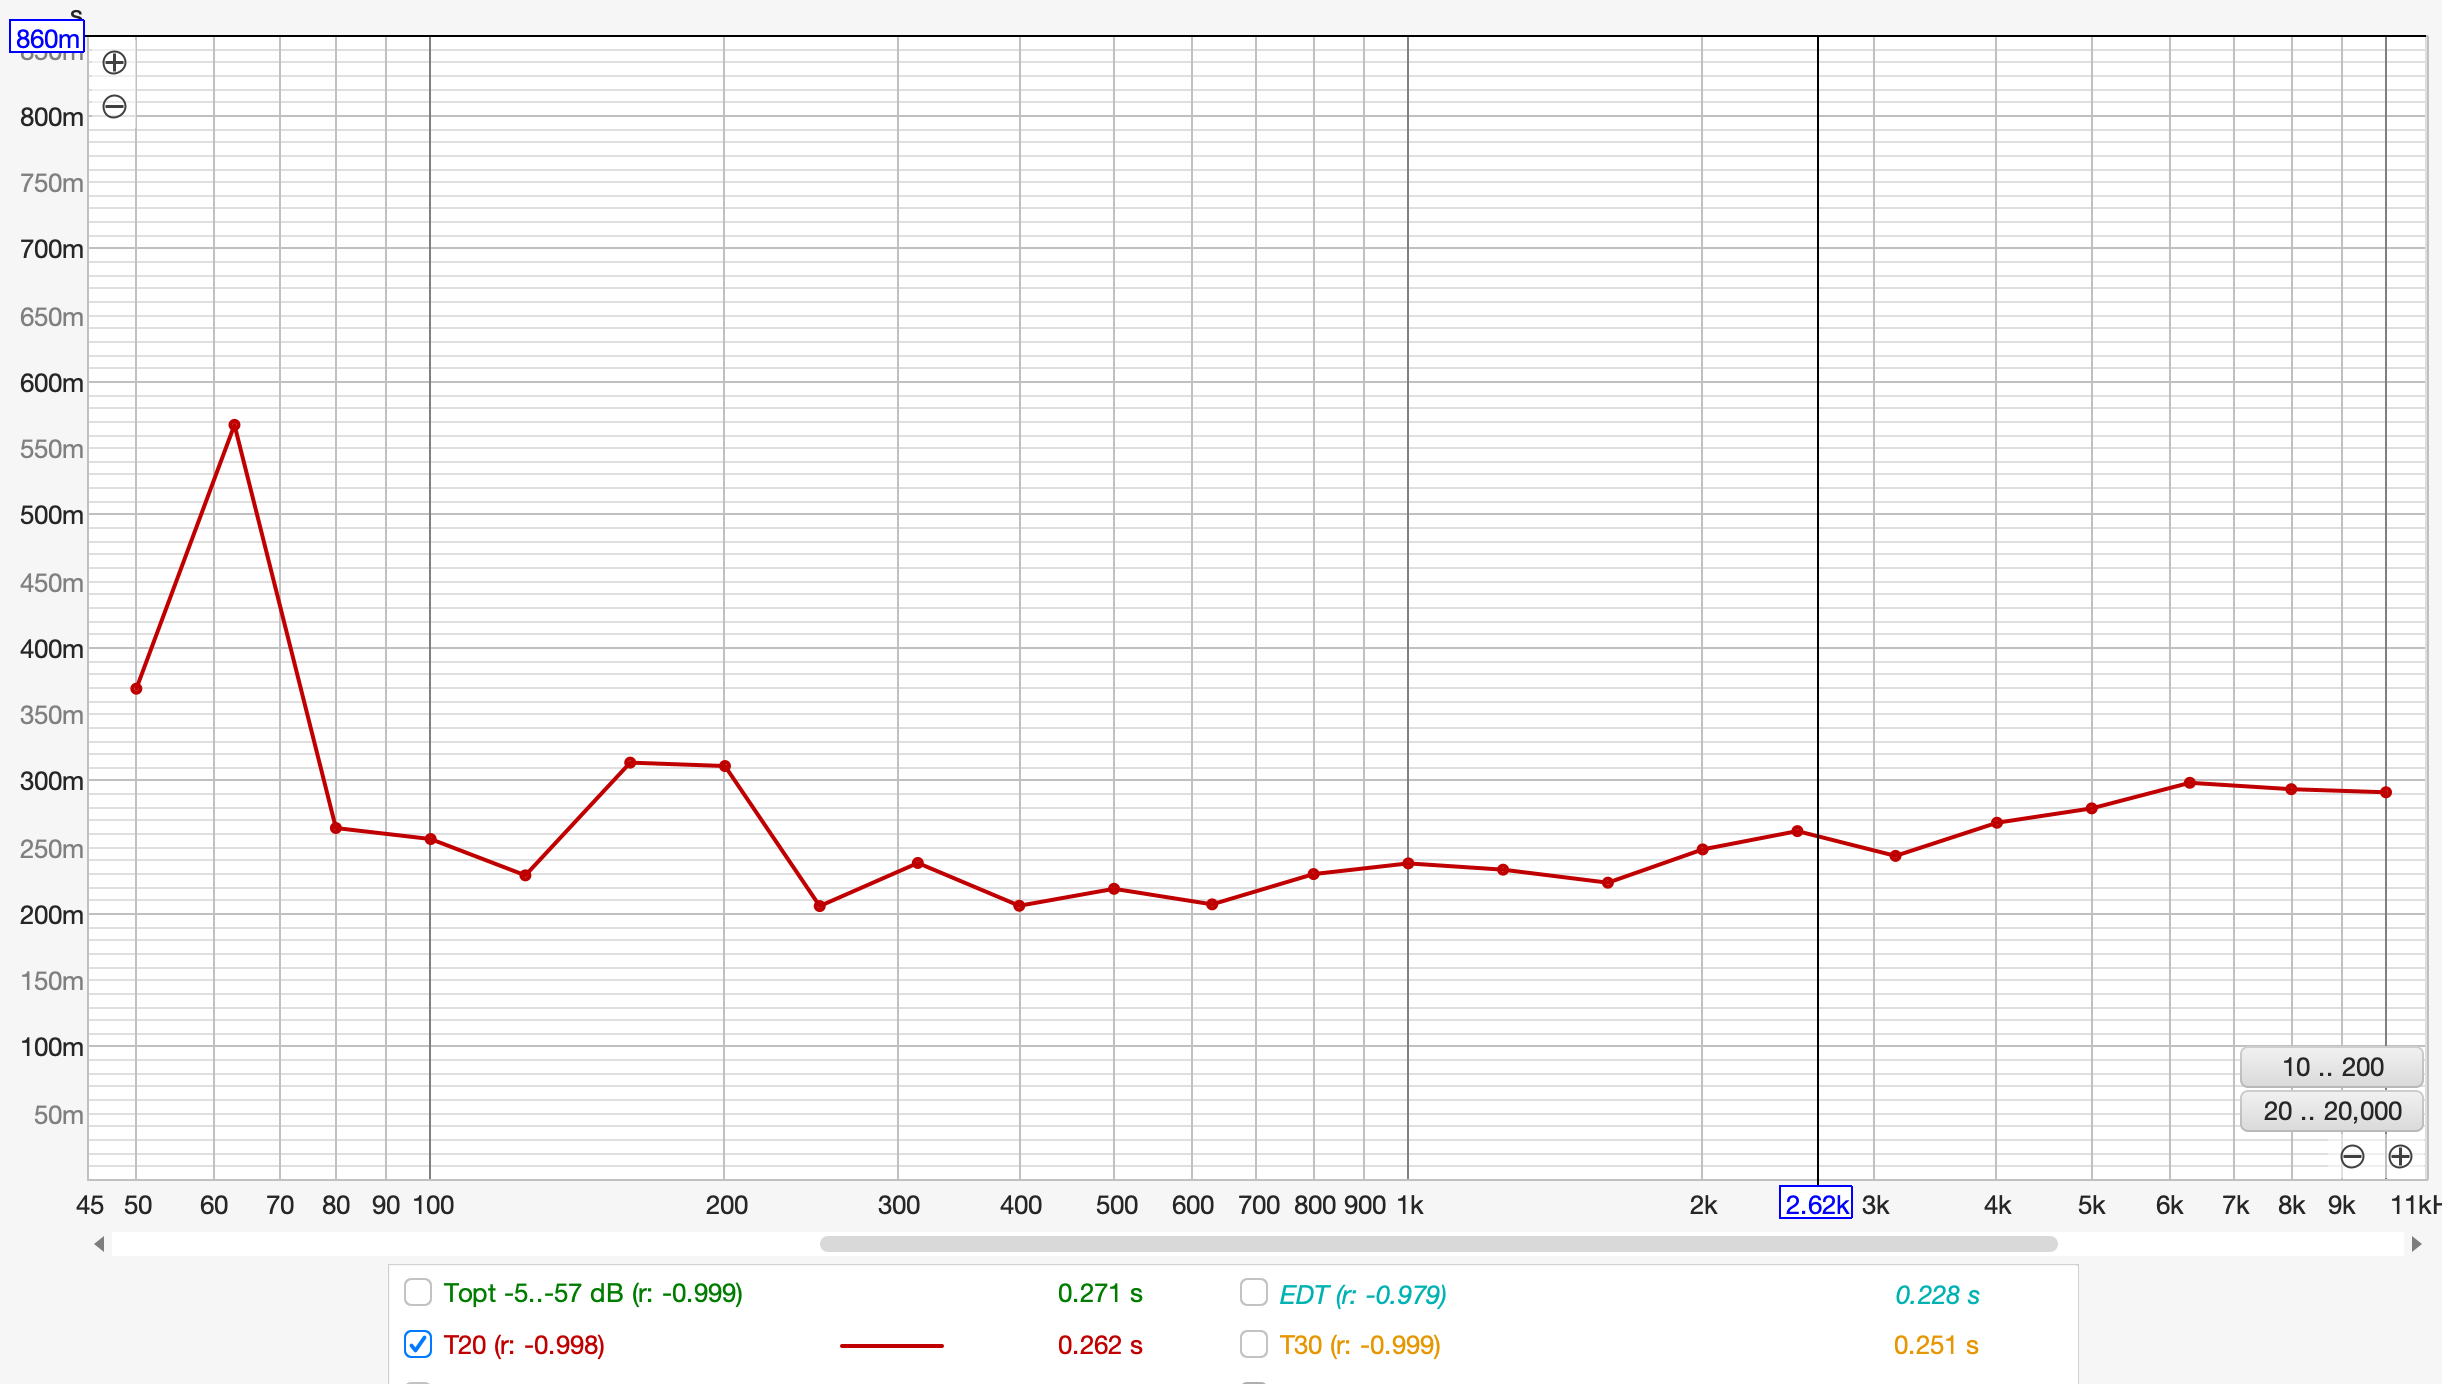The image size is (2442, 1384).
Task: Click the vertical axis zoom-out minus icon
Action: [x=115, y=107]
